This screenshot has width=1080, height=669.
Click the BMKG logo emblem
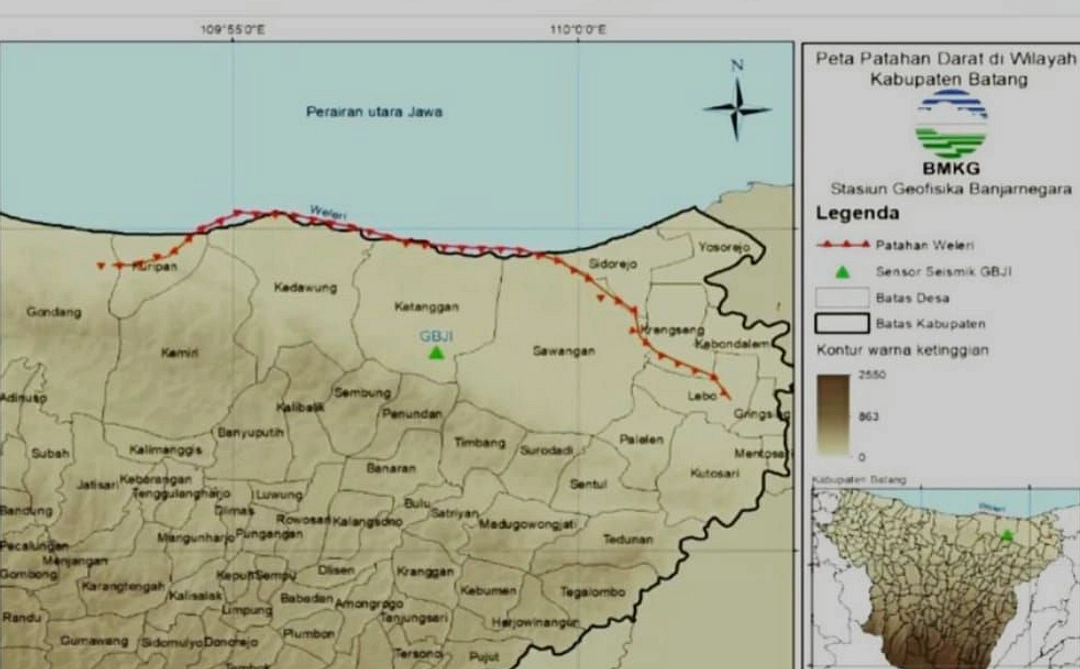[951, 124]
